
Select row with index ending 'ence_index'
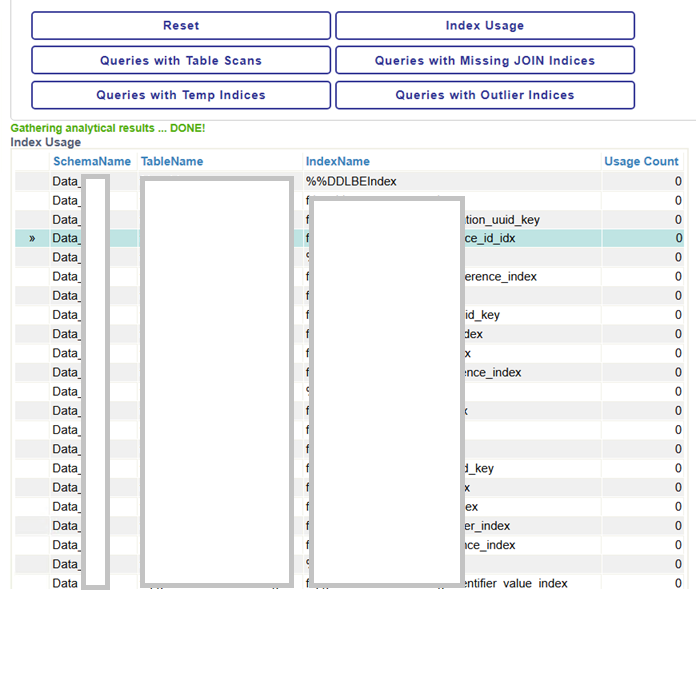[x=492, y=373]
